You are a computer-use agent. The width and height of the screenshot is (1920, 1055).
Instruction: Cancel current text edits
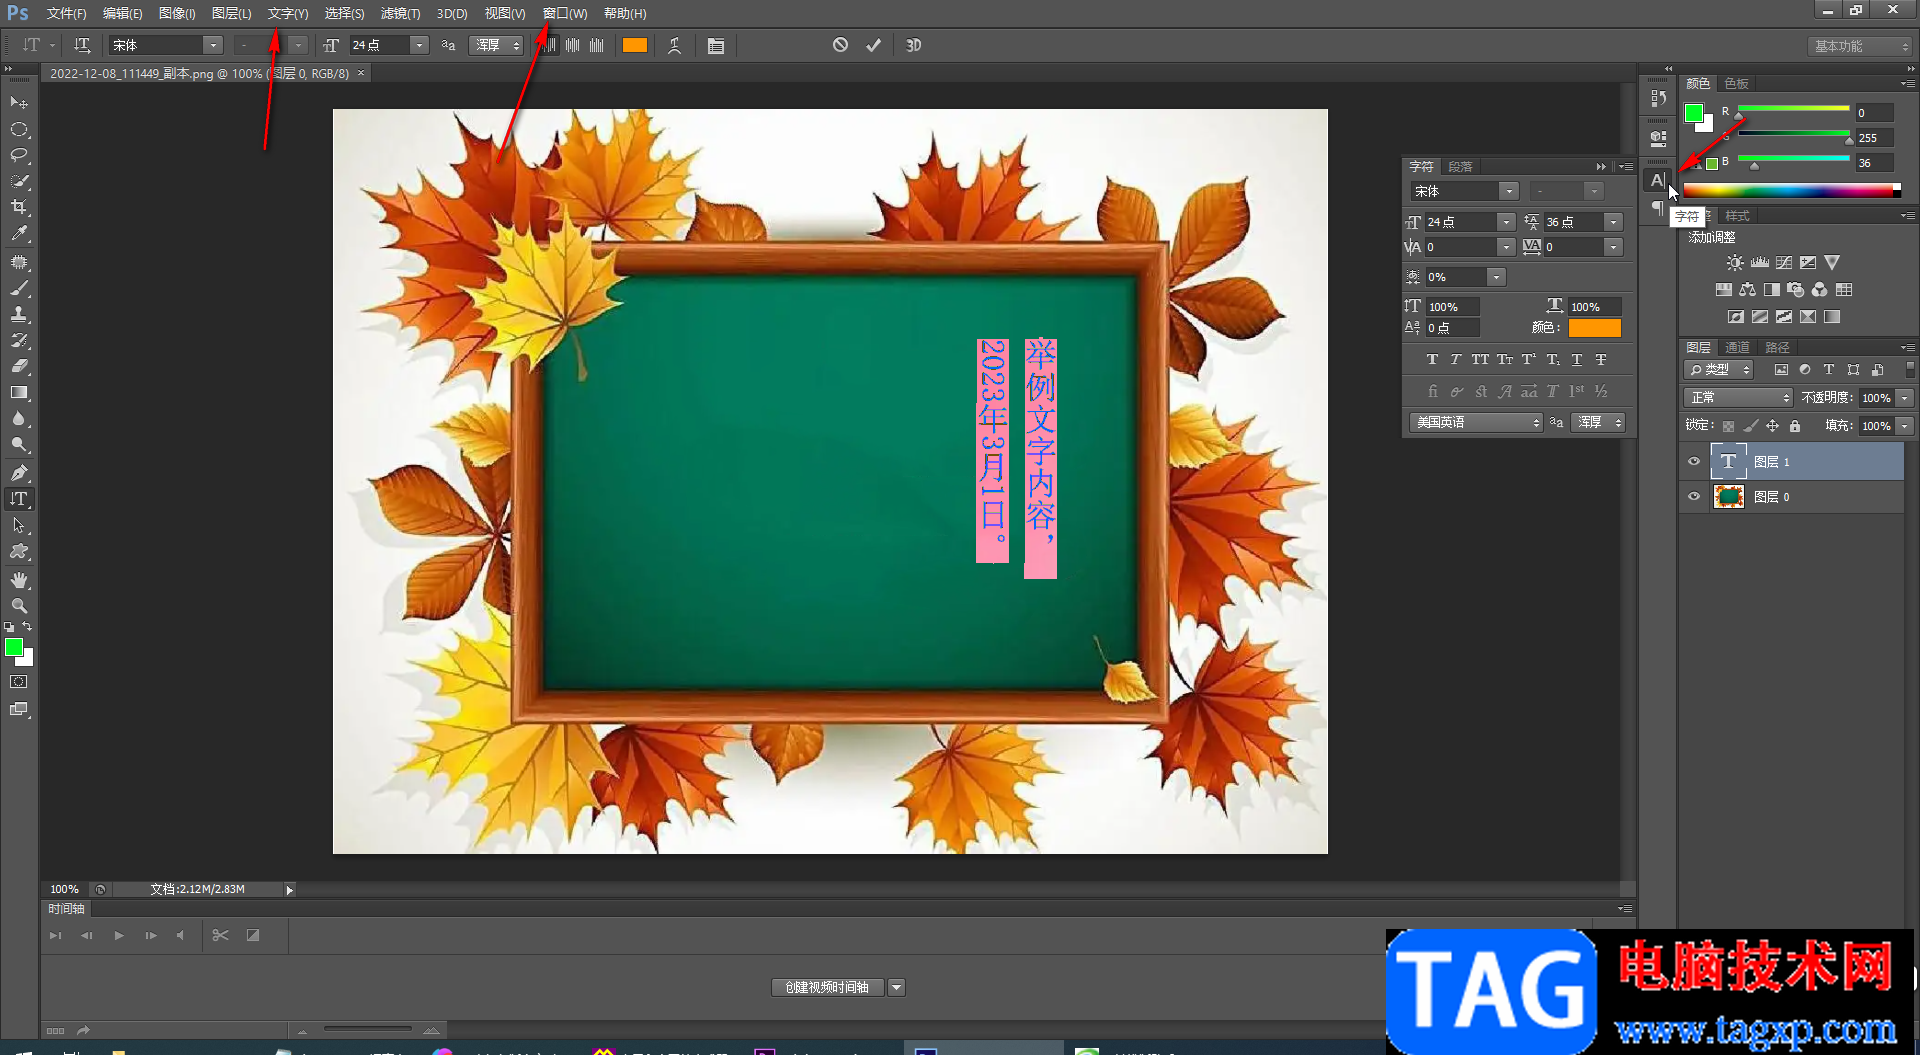click(840, 45)
